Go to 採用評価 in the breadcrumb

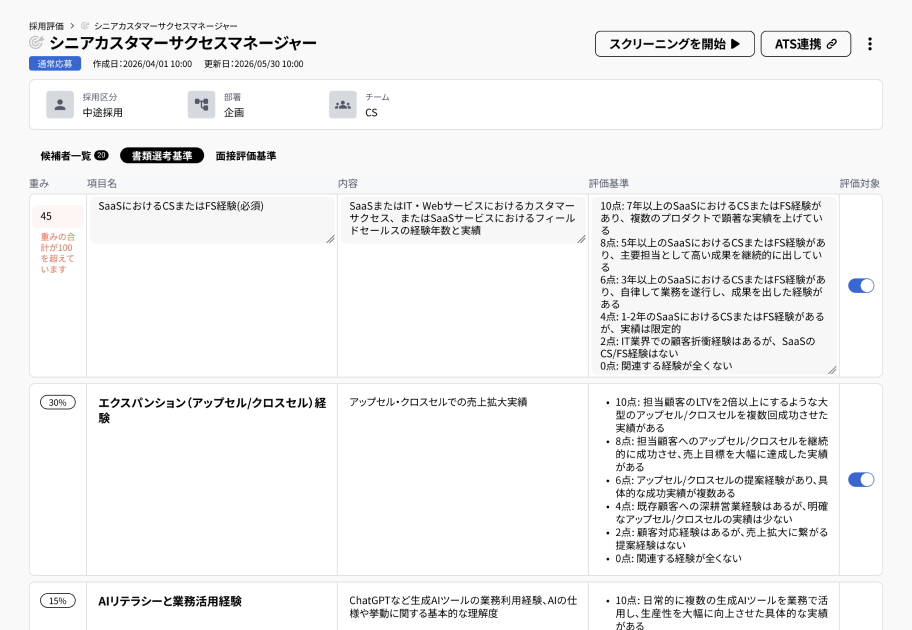tap(45, 25)
